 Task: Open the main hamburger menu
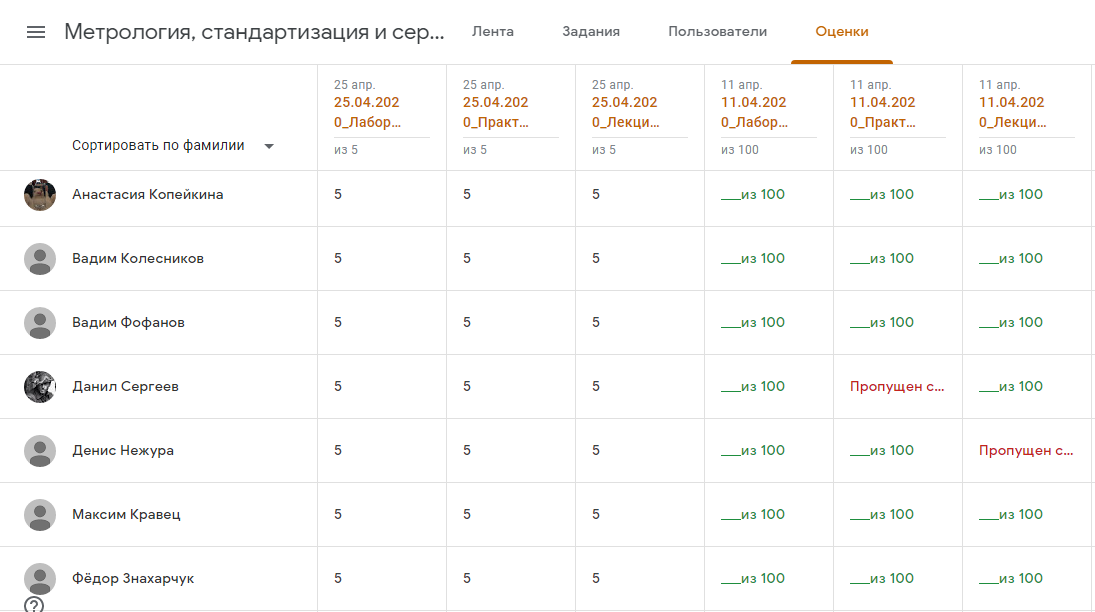coord(36,32)
